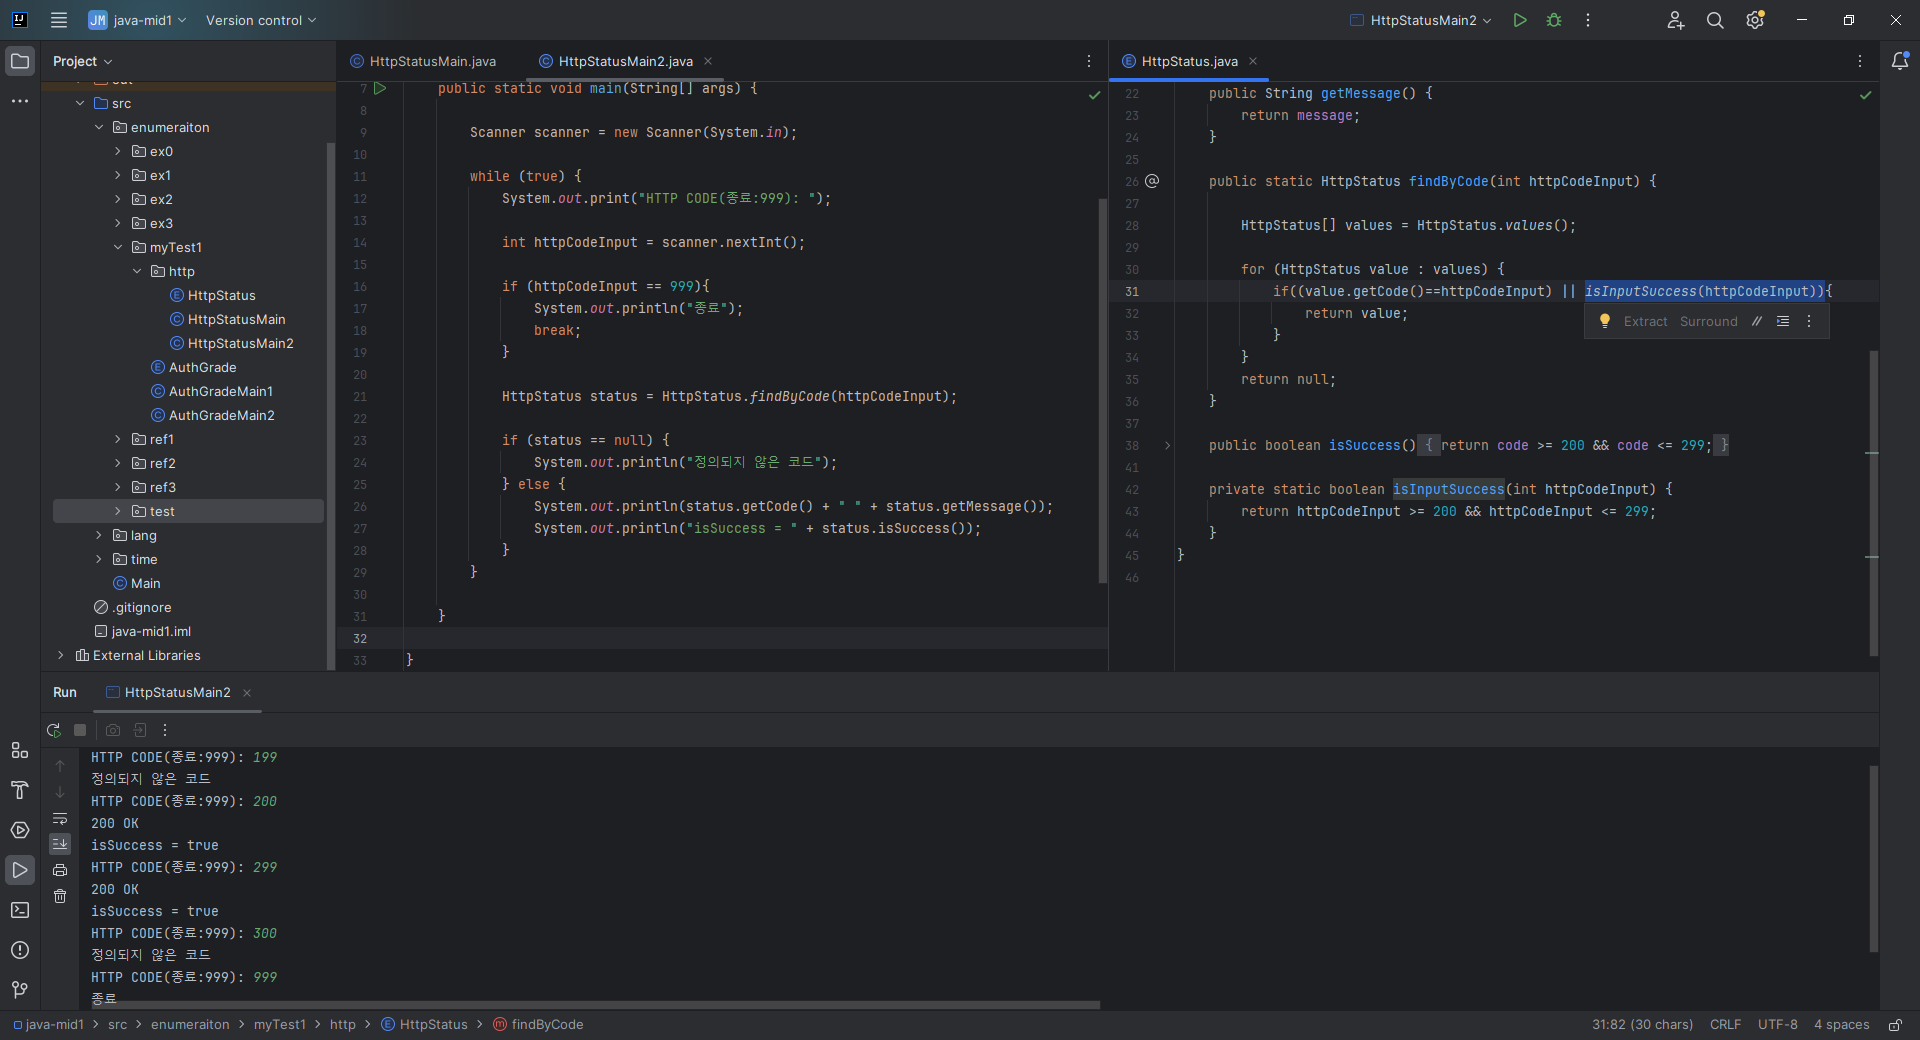Click the left editor vertical scrollbar
The image size is (1920, 1040).
point(1103,390)
